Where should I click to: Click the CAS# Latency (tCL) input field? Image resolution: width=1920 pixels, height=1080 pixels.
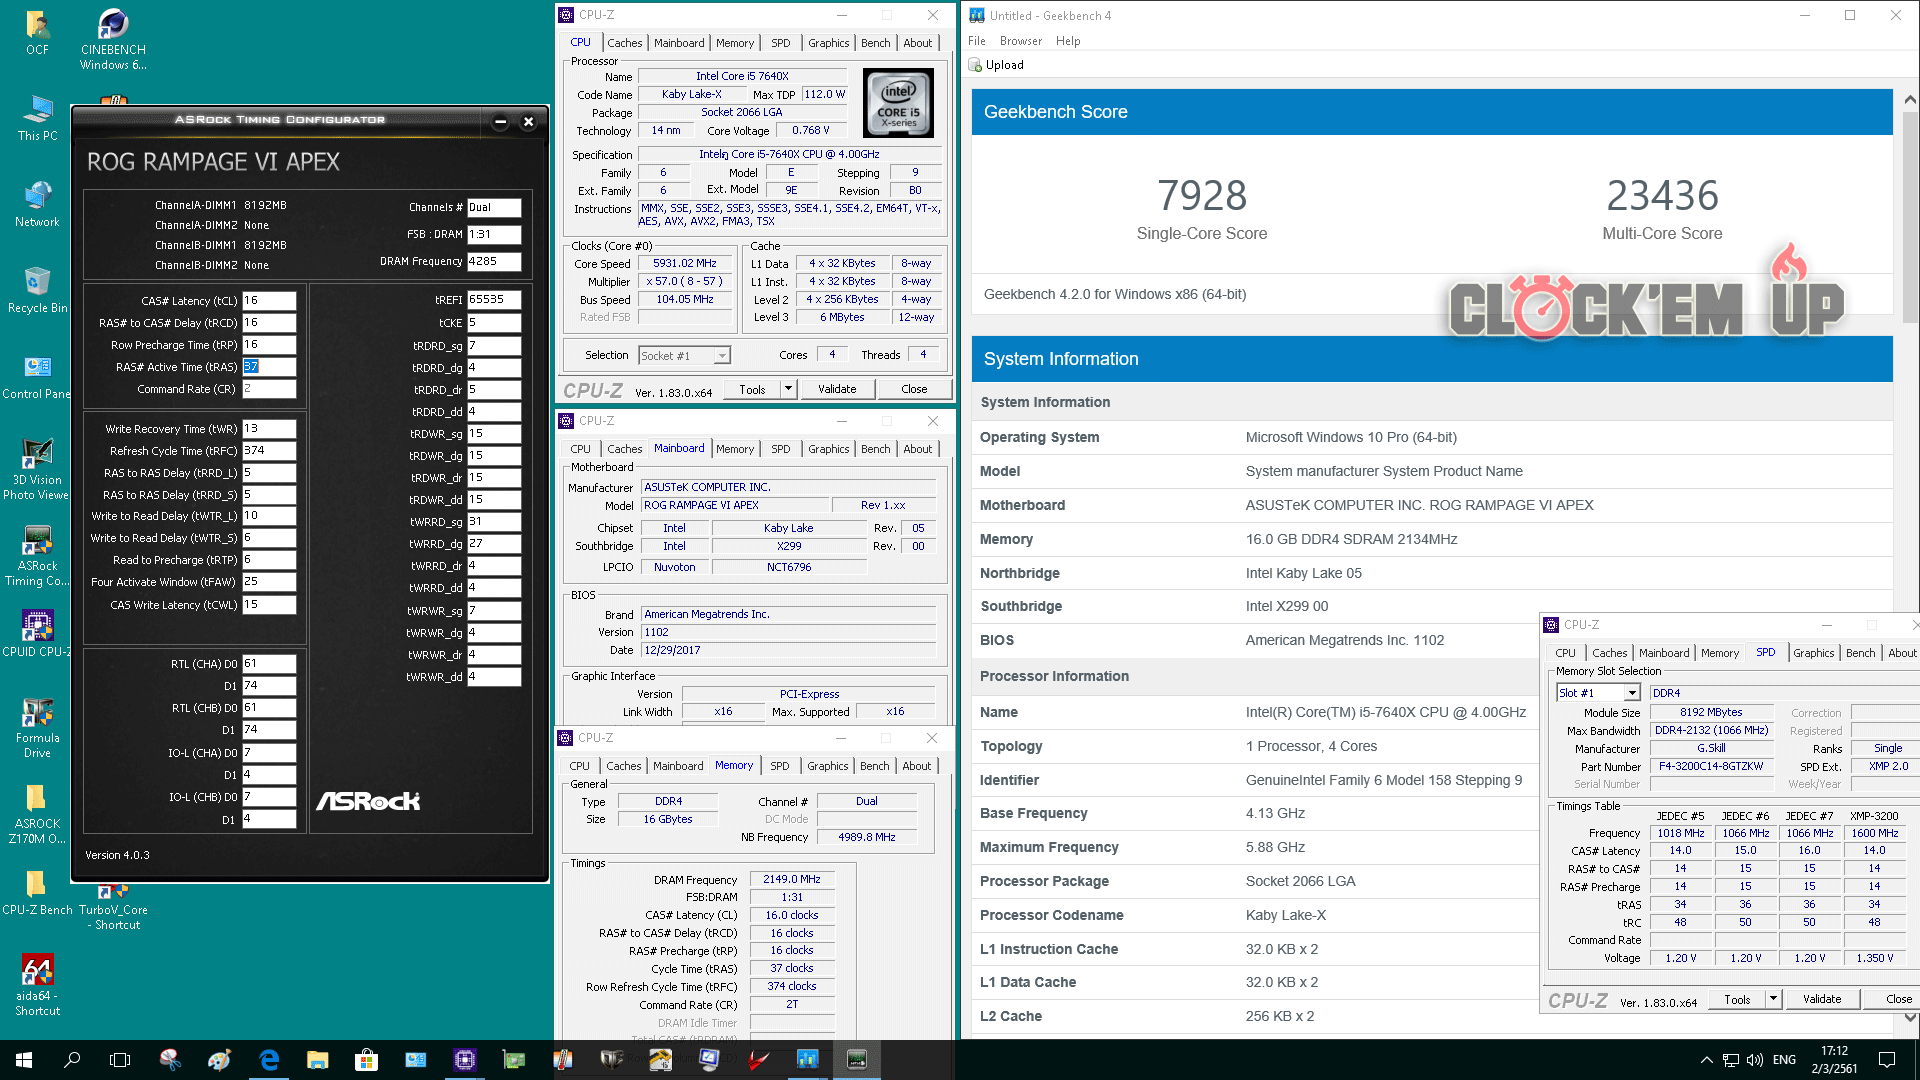click(269, 301)
